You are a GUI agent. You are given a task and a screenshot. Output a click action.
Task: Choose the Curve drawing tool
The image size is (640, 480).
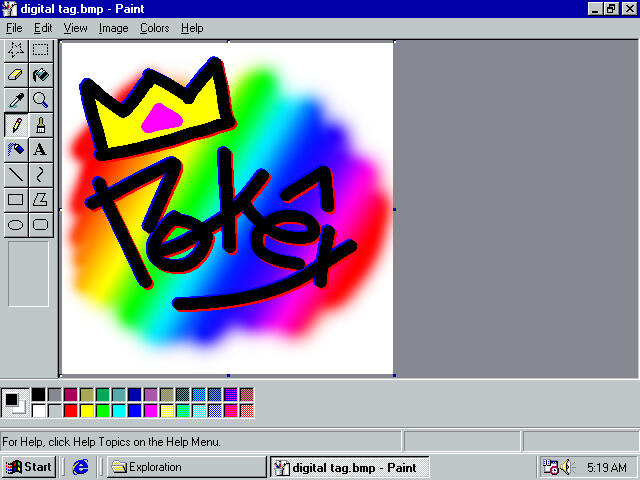coord(40,174)
